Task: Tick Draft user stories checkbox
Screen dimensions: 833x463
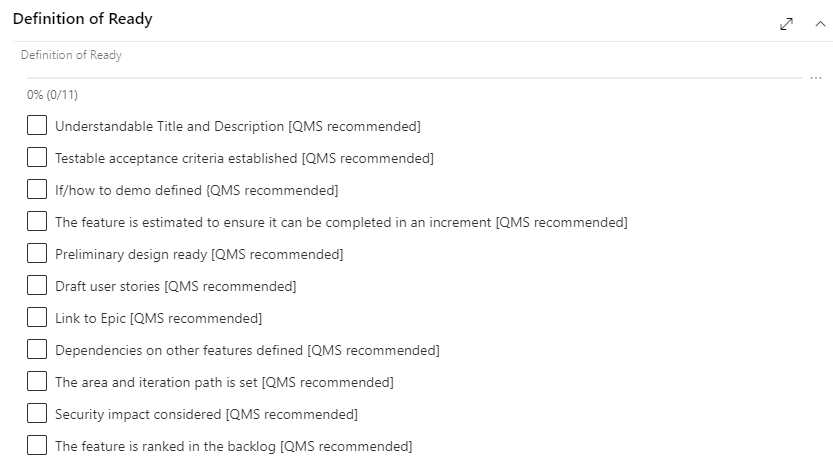Action: tap(37, 285)
